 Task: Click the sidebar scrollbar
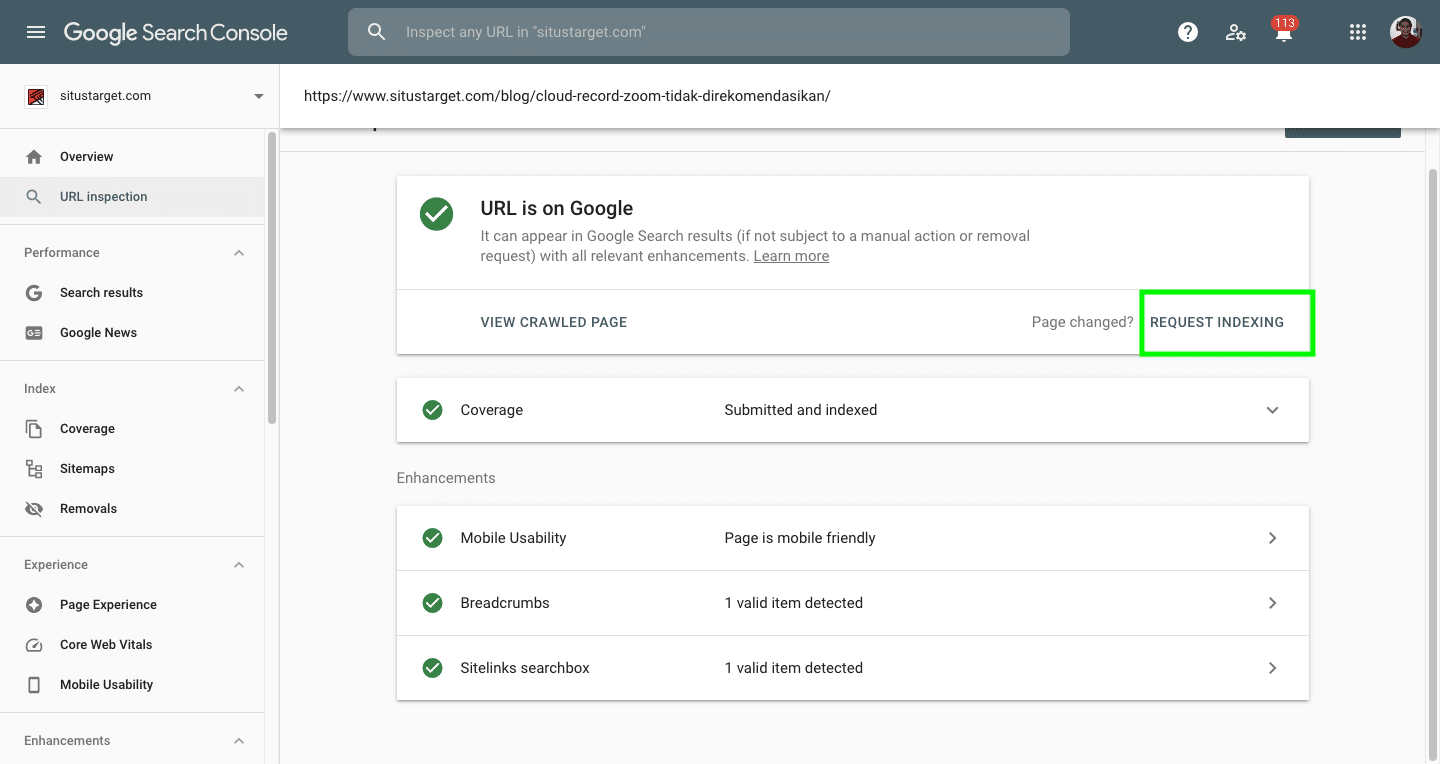(x=271, y=278)
